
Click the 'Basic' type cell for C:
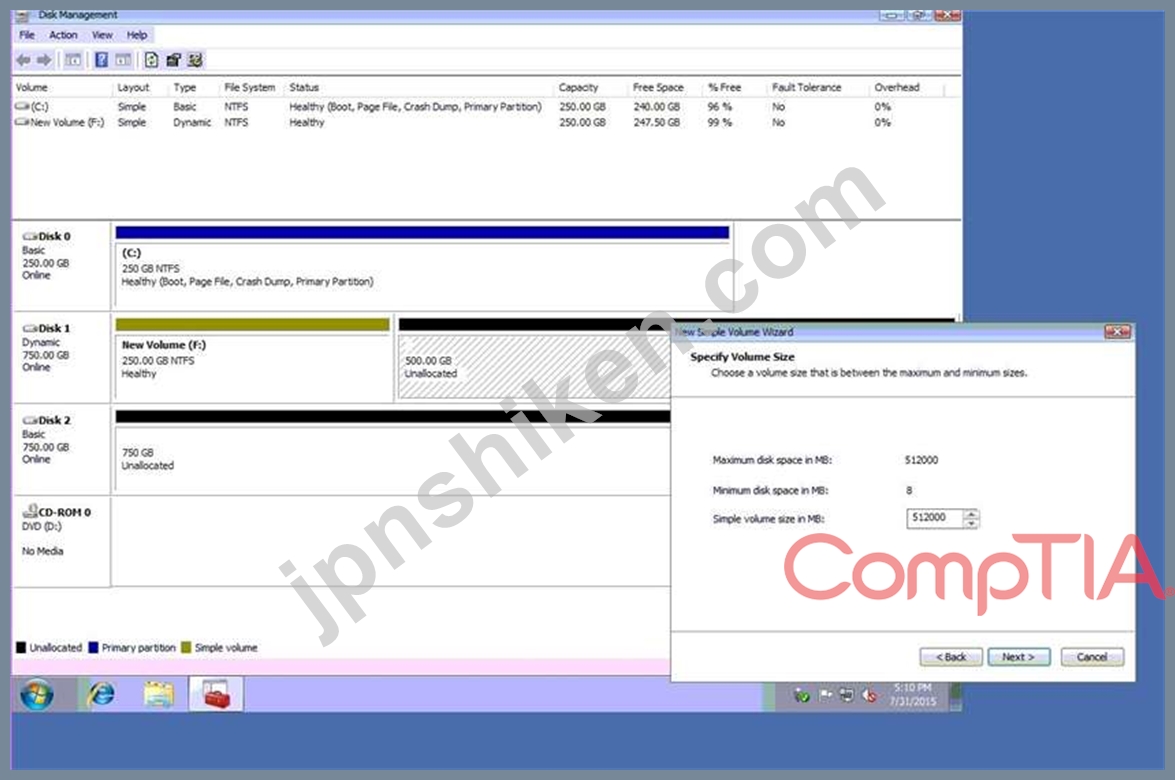tap(184, 106)
